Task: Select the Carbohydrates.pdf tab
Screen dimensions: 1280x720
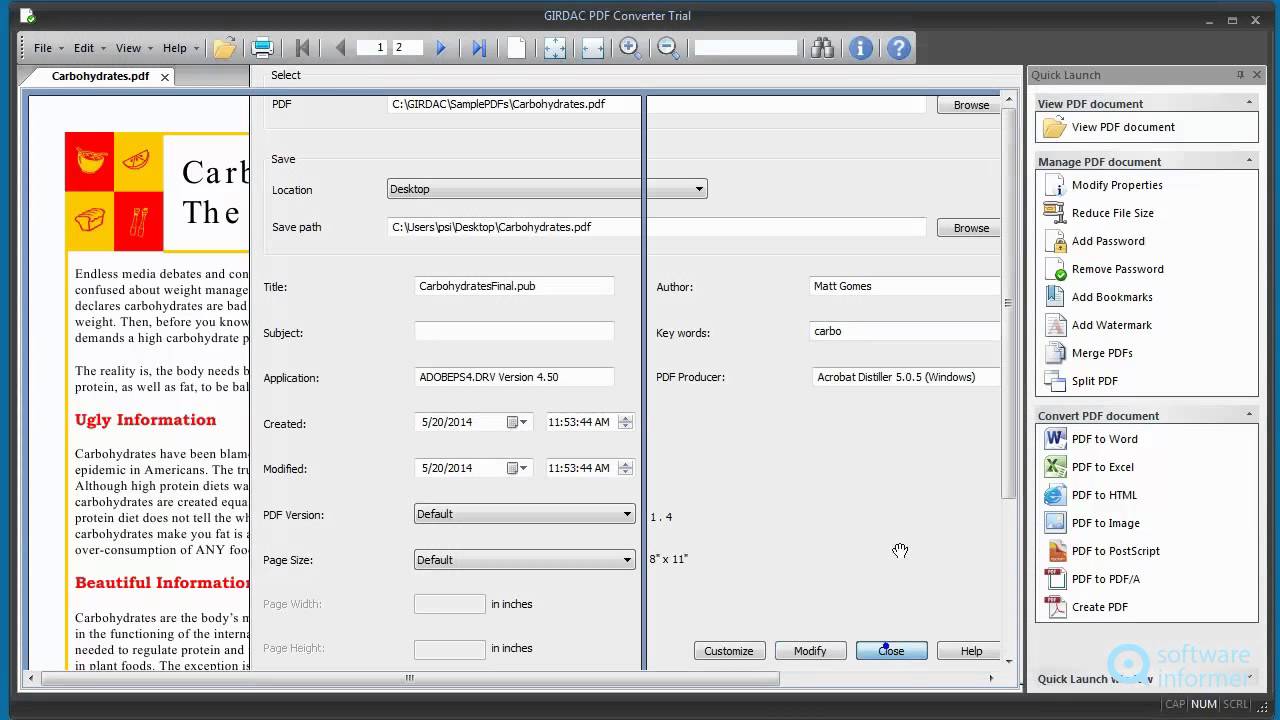Action: click(x=100, y=76)
